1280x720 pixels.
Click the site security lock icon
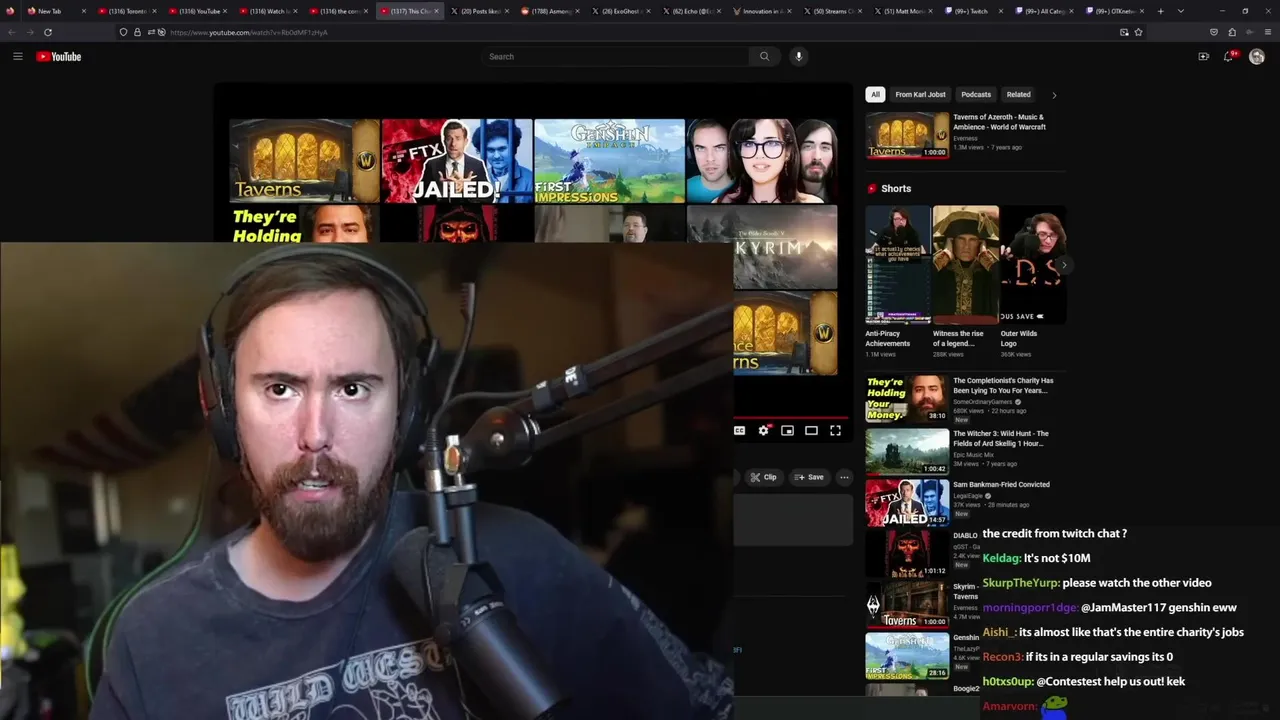[x=137, y=32]
